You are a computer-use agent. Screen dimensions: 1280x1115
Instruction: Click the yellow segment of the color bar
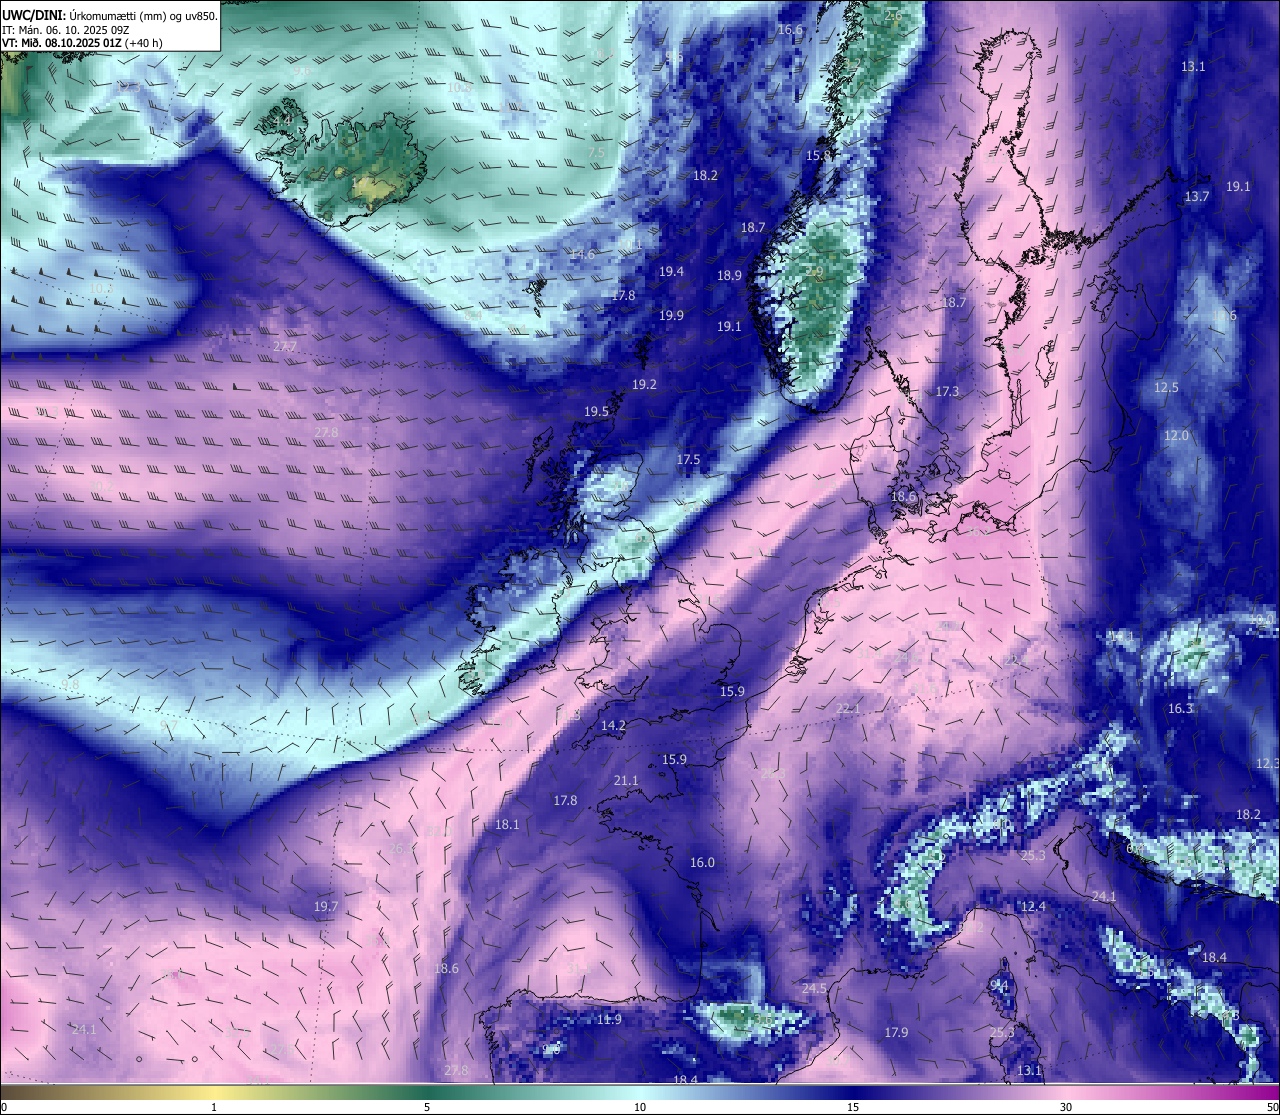[x=213, y=1092]
